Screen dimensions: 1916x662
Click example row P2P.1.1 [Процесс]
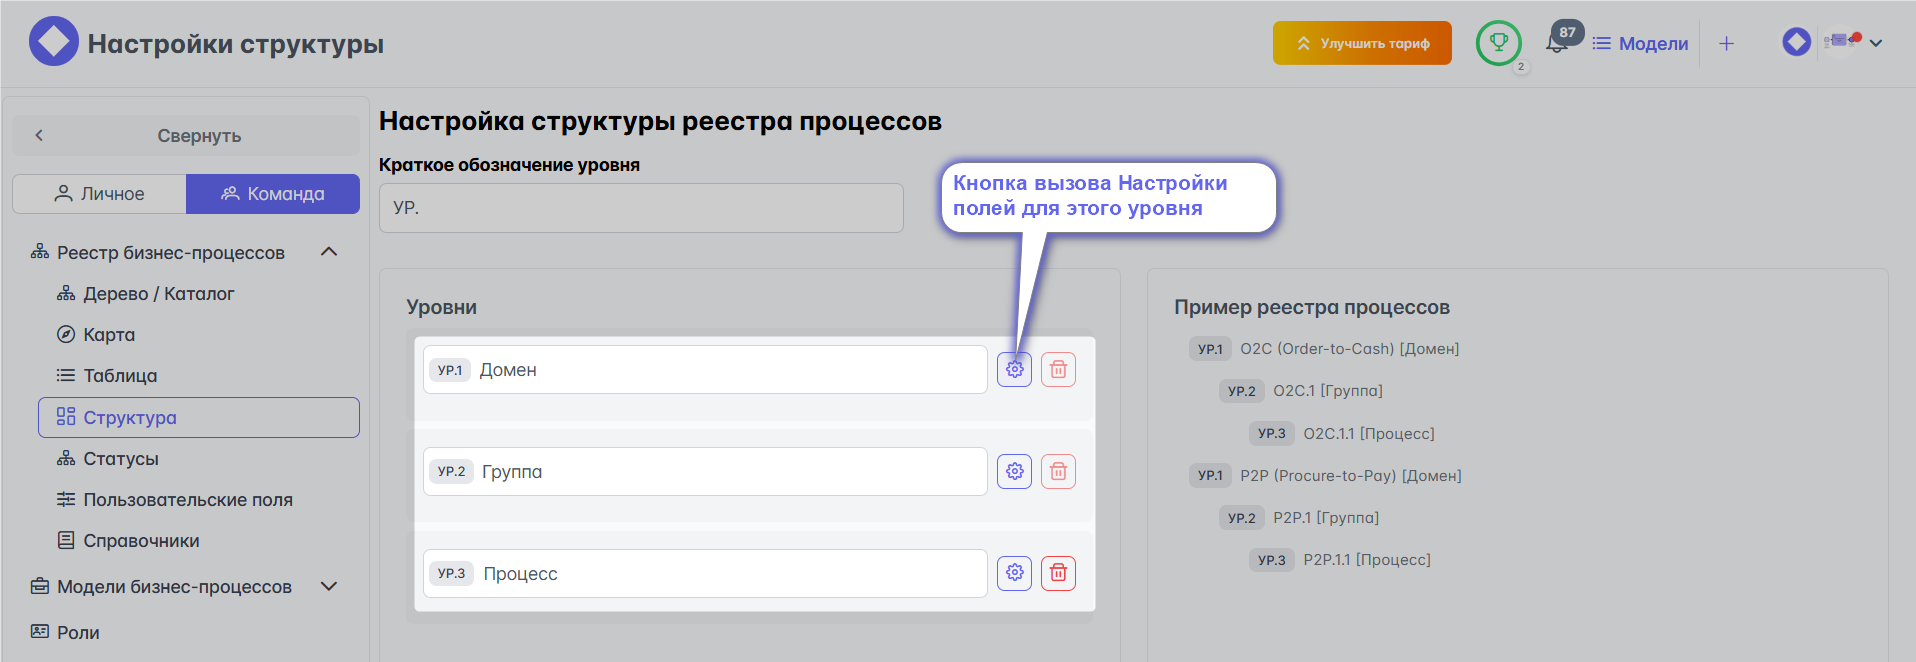point(1340,560)
